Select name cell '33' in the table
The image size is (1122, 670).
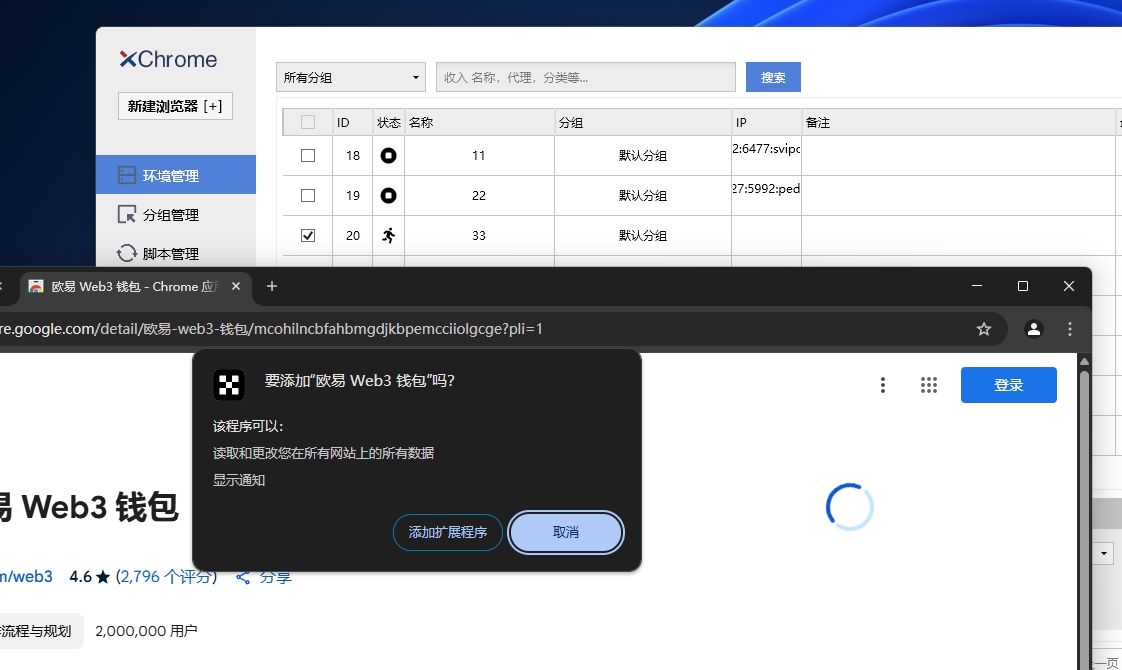pyautogui.click(x=479, y=236)
